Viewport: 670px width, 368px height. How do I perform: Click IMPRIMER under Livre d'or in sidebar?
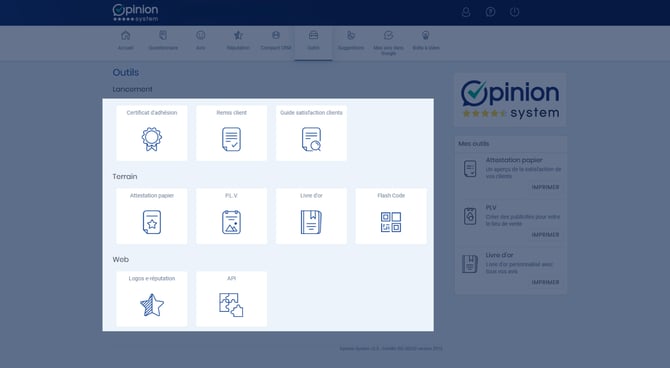(545, 282)
